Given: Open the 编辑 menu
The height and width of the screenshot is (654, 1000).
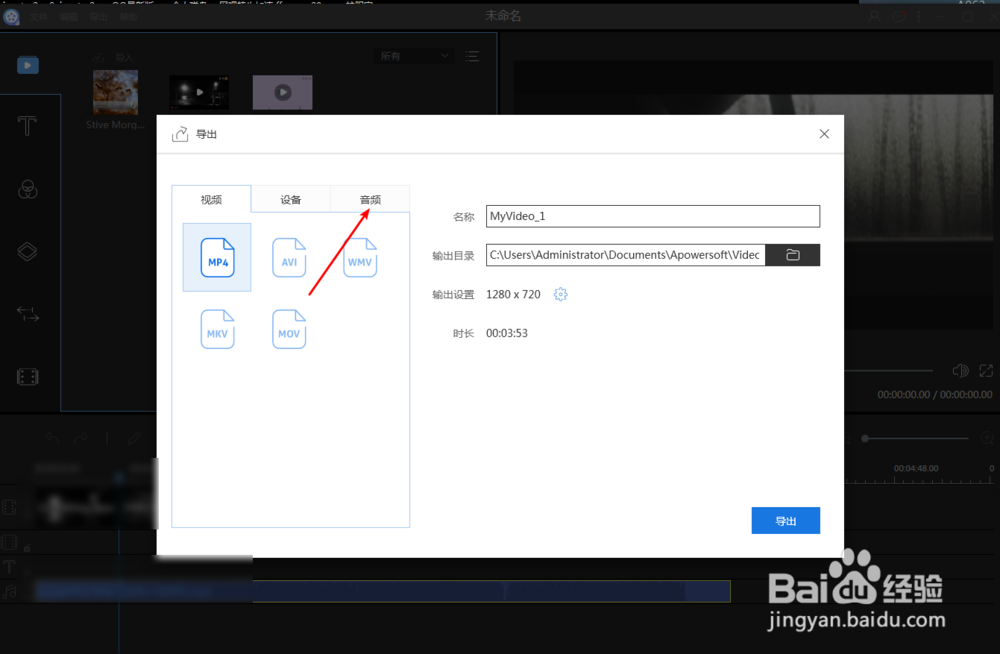Looking at the screenshot, I should (69, 17).
